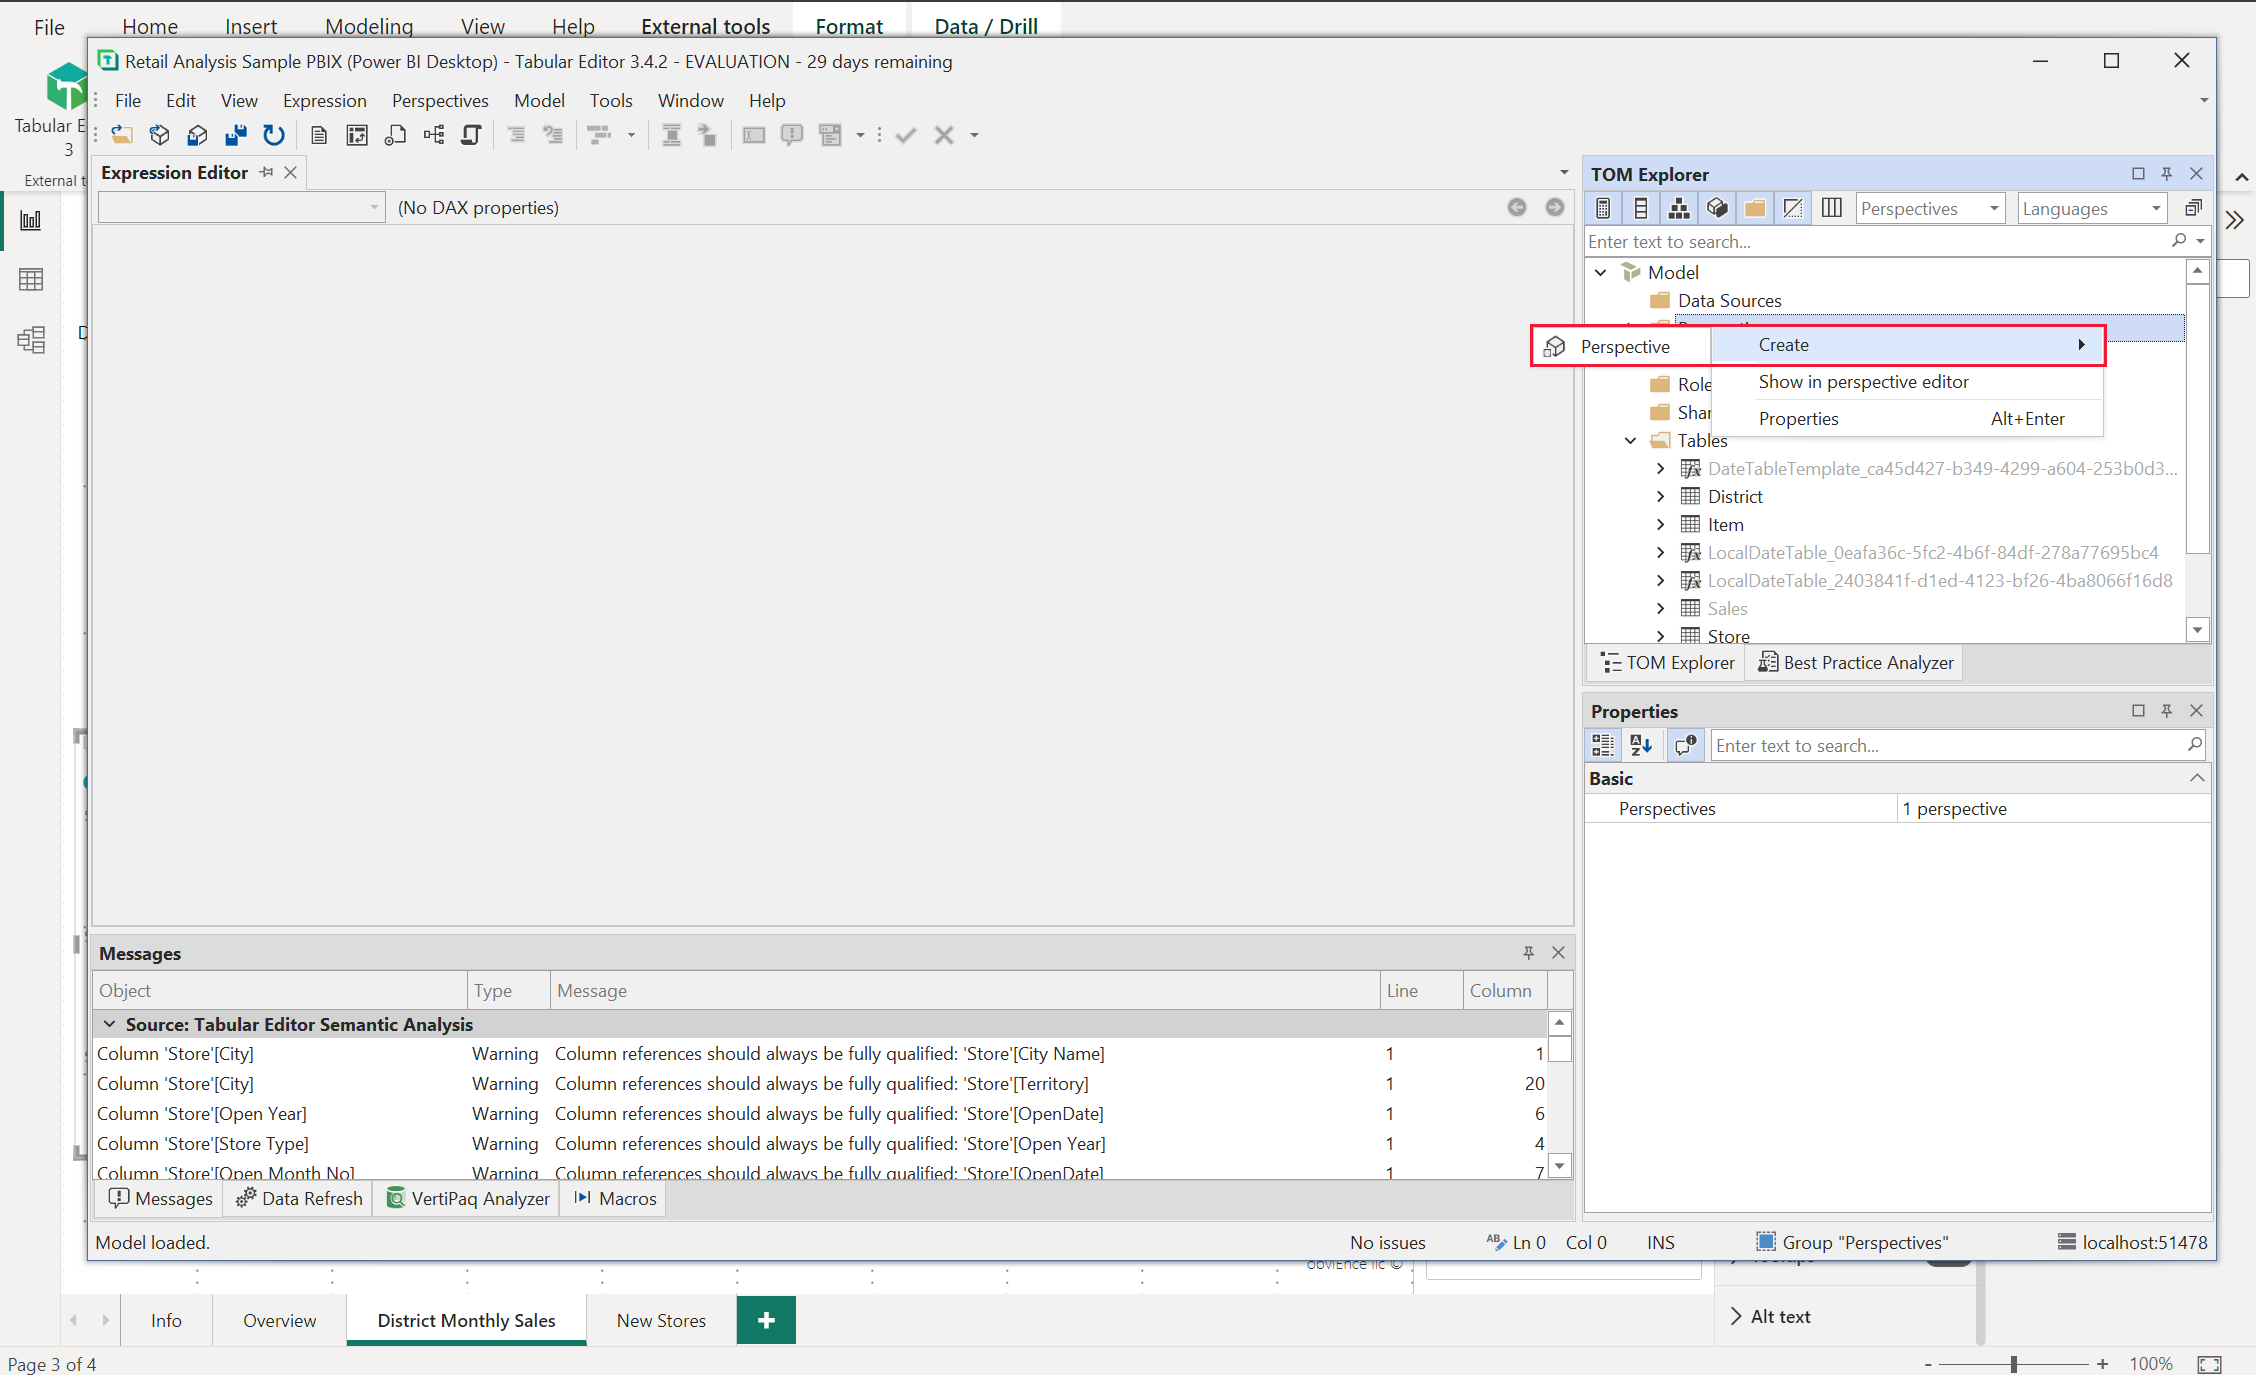Click Show in perspective editor menu item

1863,380
